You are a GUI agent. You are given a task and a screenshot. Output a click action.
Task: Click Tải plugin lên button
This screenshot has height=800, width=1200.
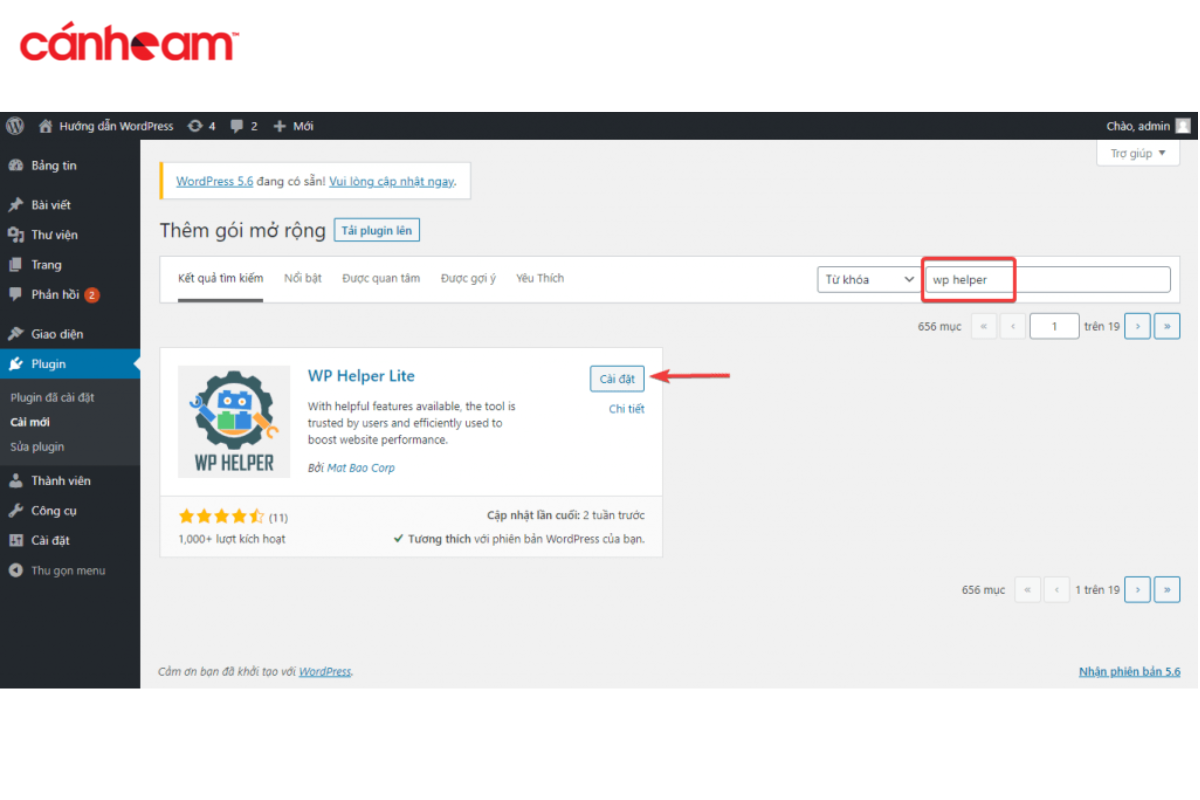coord(377,230)
